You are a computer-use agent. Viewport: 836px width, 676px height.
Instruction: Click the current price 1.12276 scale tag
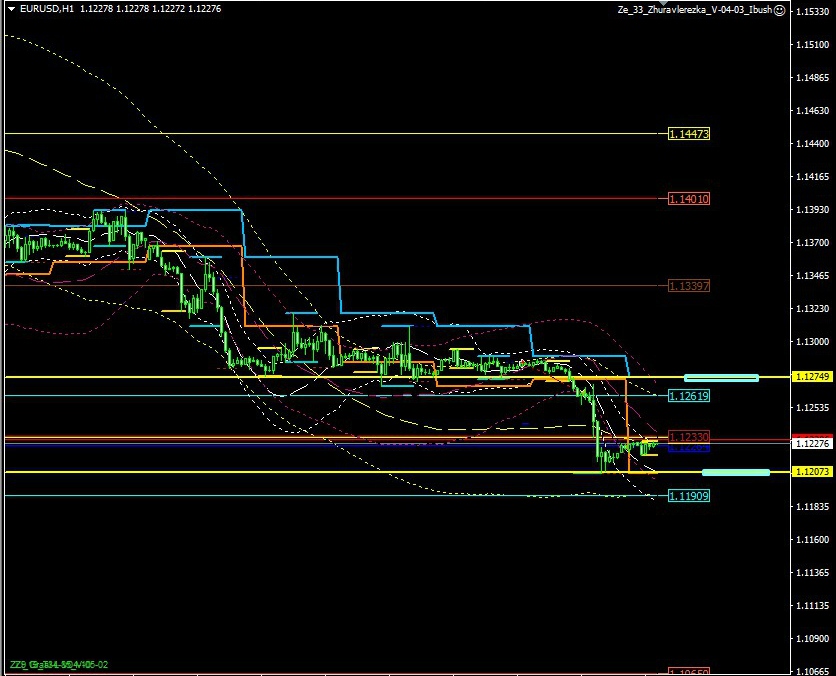(811, 443)
